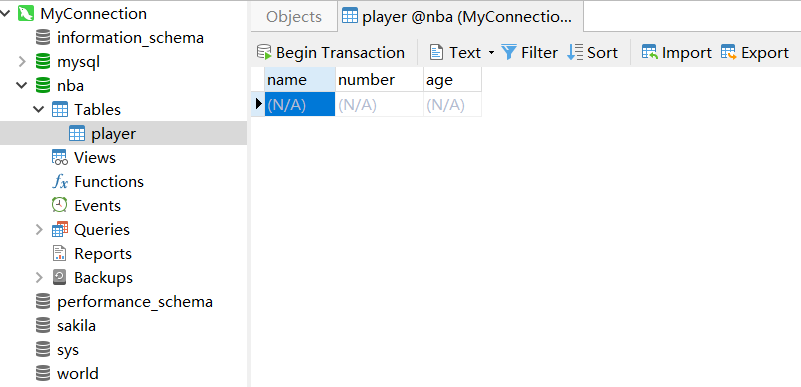Click the information_schema database icon
The height and width of the screenshot is (387, 801).
pos(43,38)
